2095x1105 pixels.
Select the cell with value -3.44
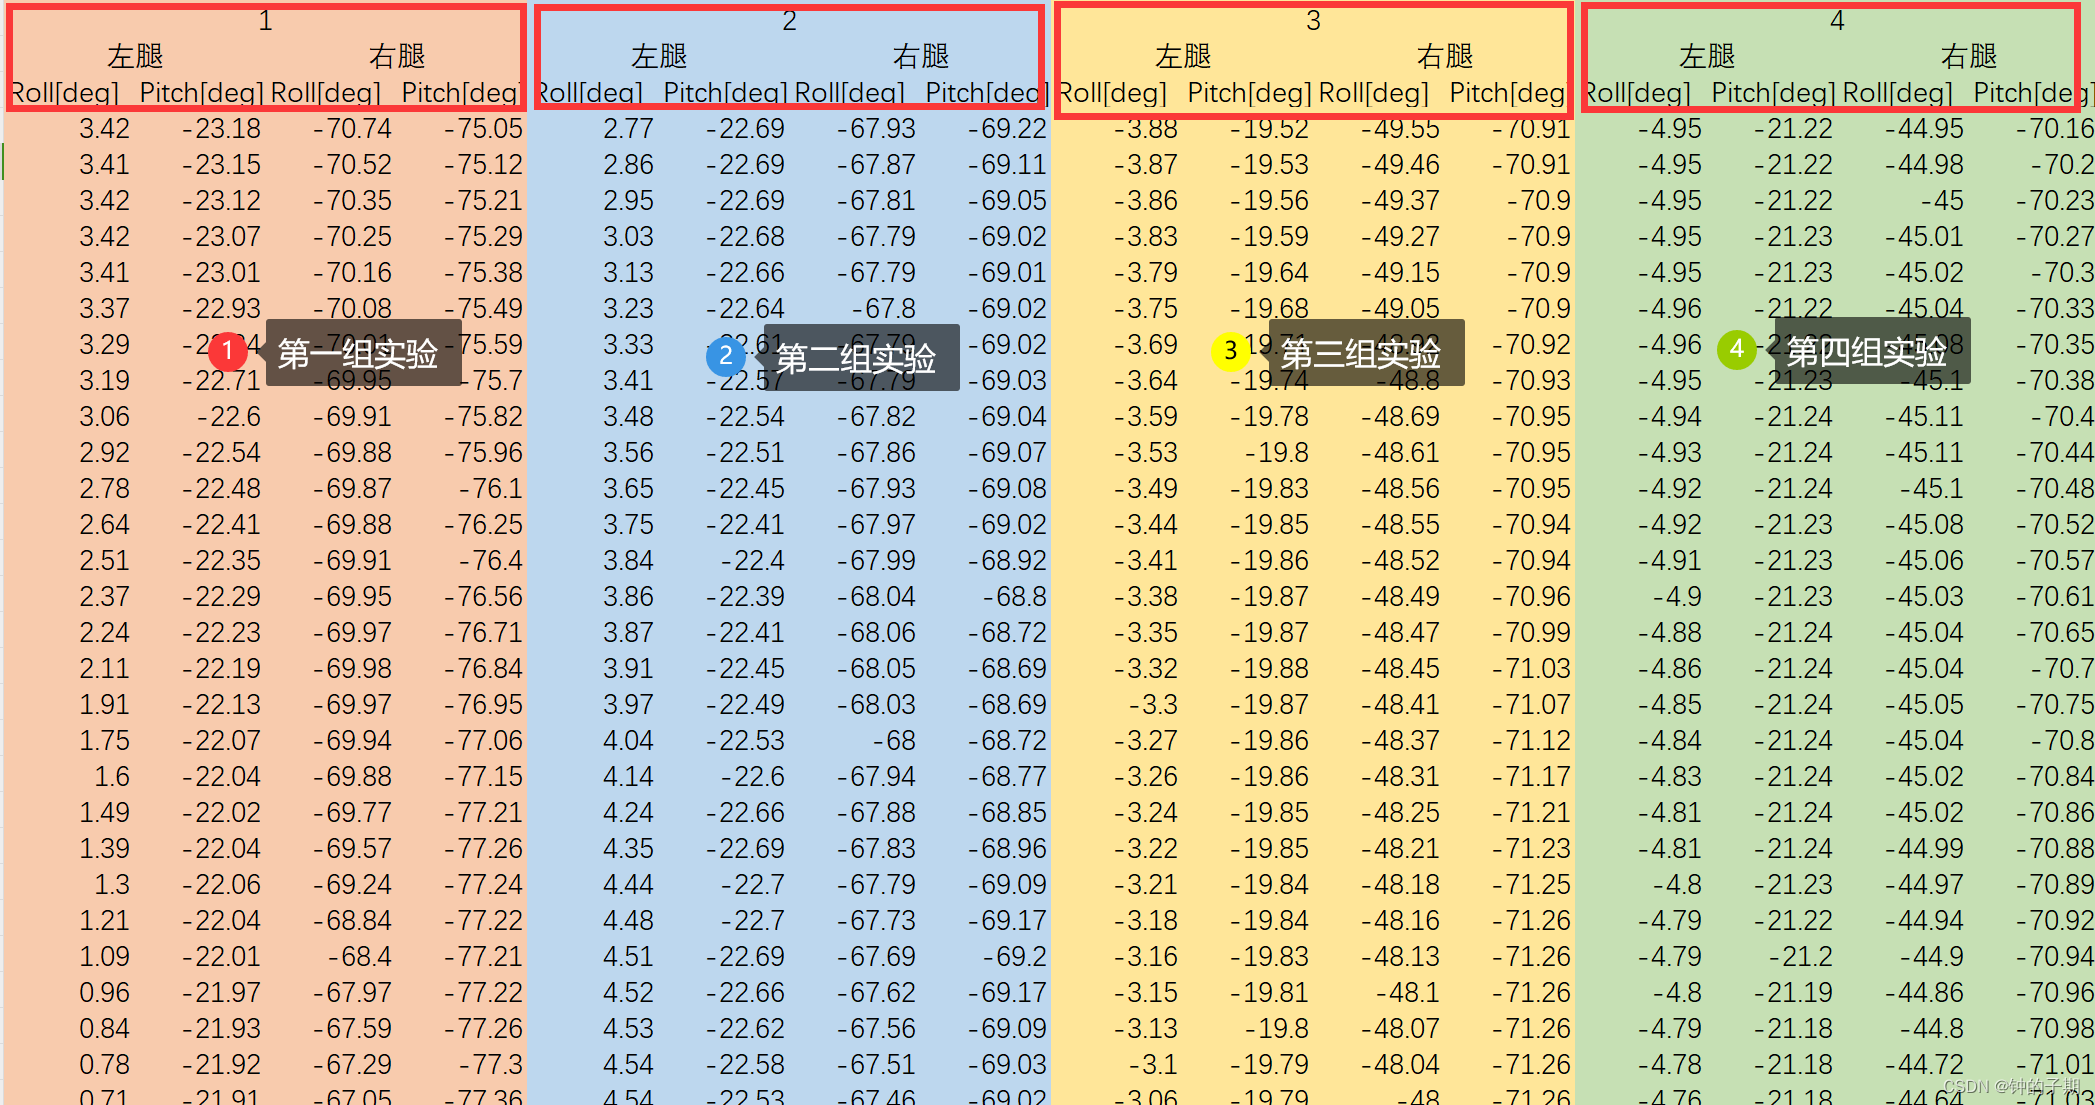coord(1145,525)
